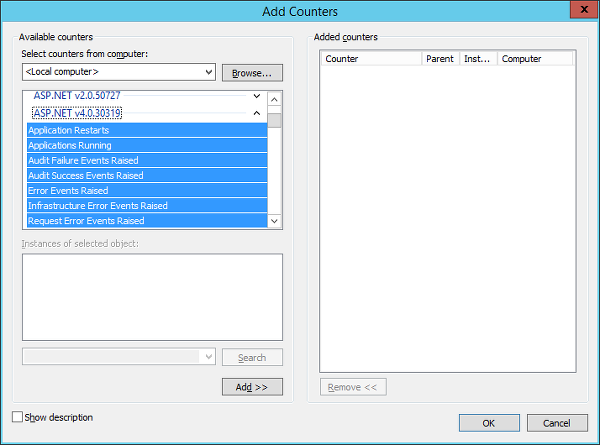Screen dimensions: 600x445
Task: Click the Browse... button
Action: (x=252, y=73)
